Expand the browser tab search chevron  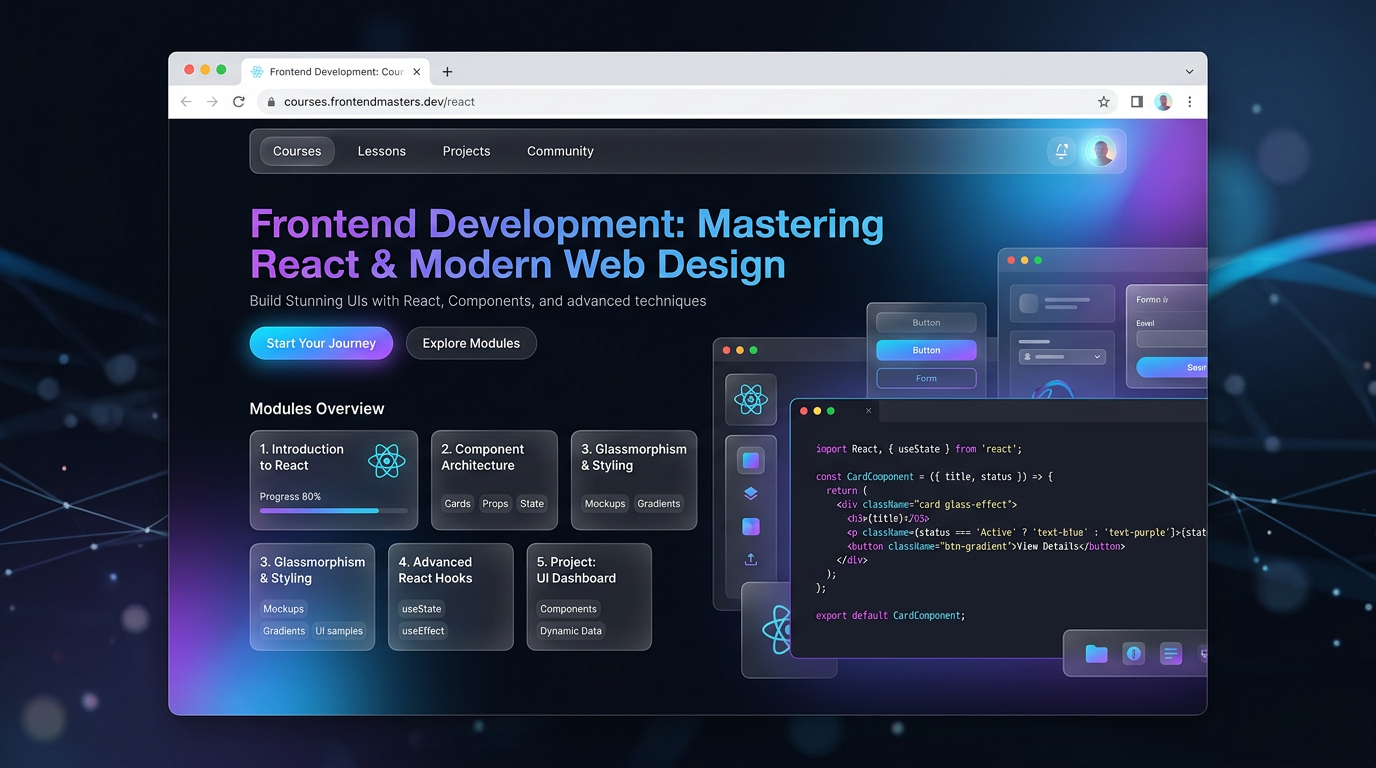tap(1189, 71)
